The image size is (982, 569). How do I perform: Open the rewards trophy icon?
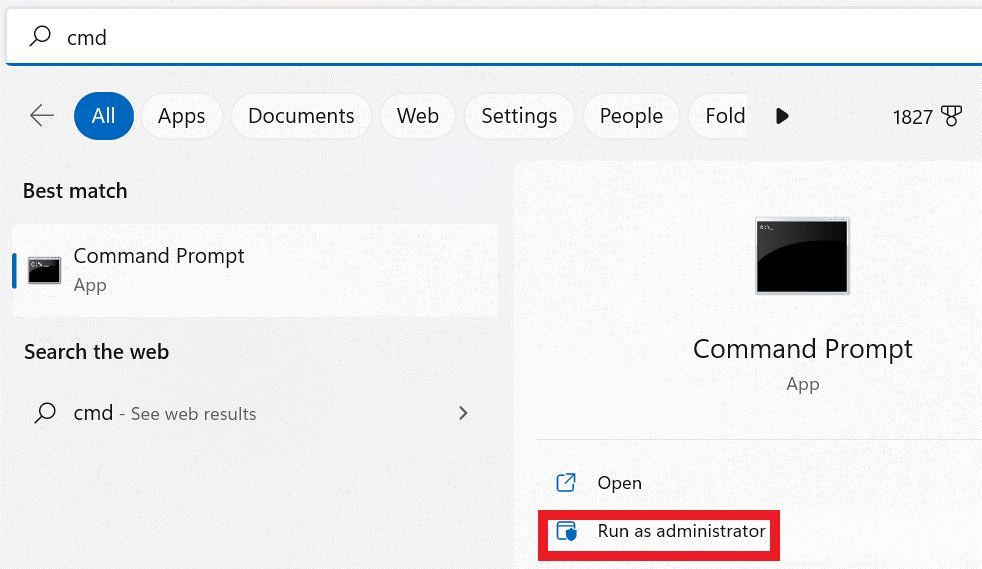(951, 116)
